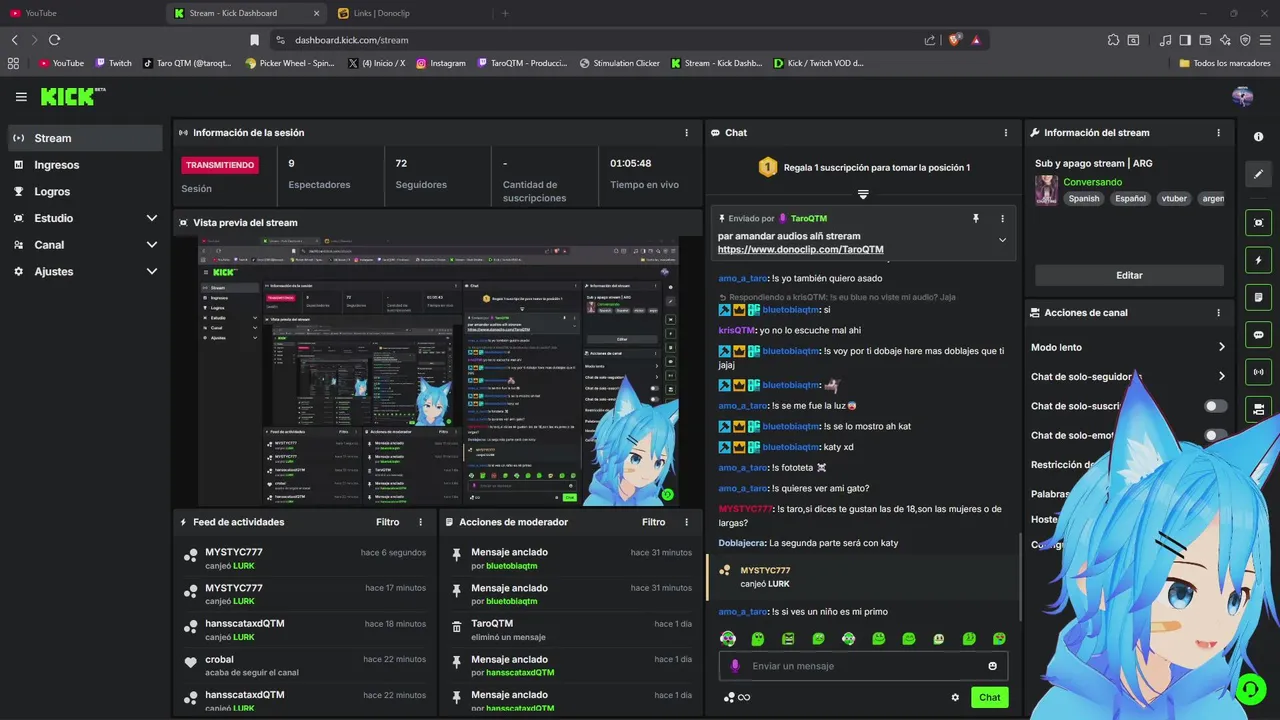Click the reload page button

pyautogui.click(x=54, y=40)
